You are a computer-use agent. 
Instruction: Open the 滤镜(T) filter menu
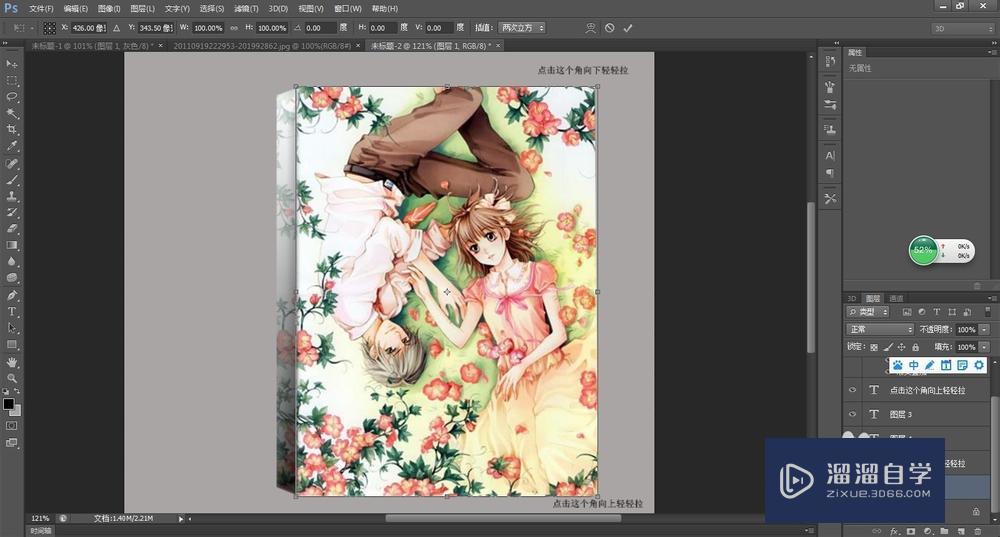[x=247, y=8]
